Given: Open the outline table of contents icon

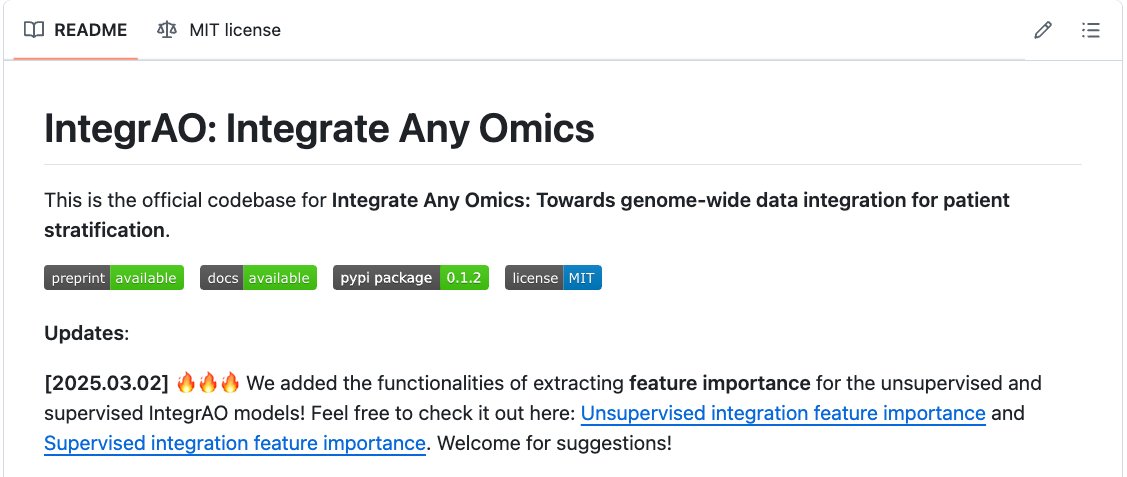Looking at the screenshot, I should coord(1091,30).
